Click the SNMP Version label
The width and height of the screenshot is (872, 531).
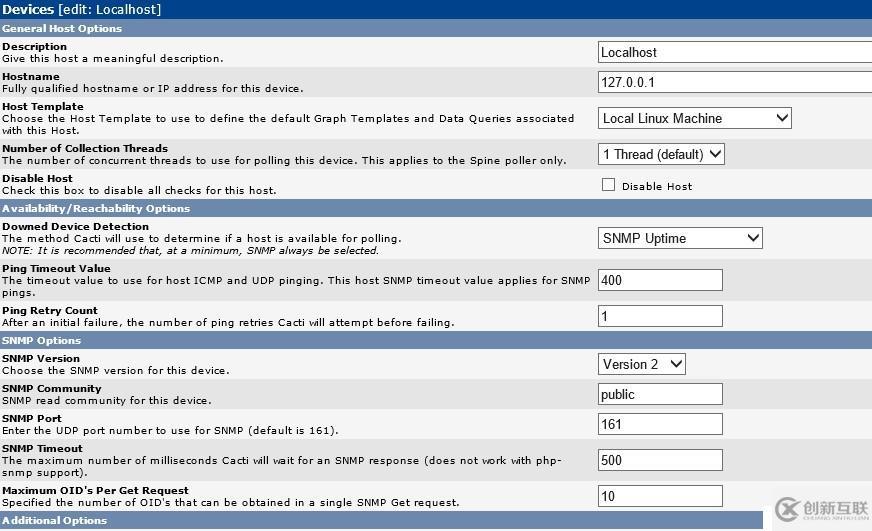[41, 359]
